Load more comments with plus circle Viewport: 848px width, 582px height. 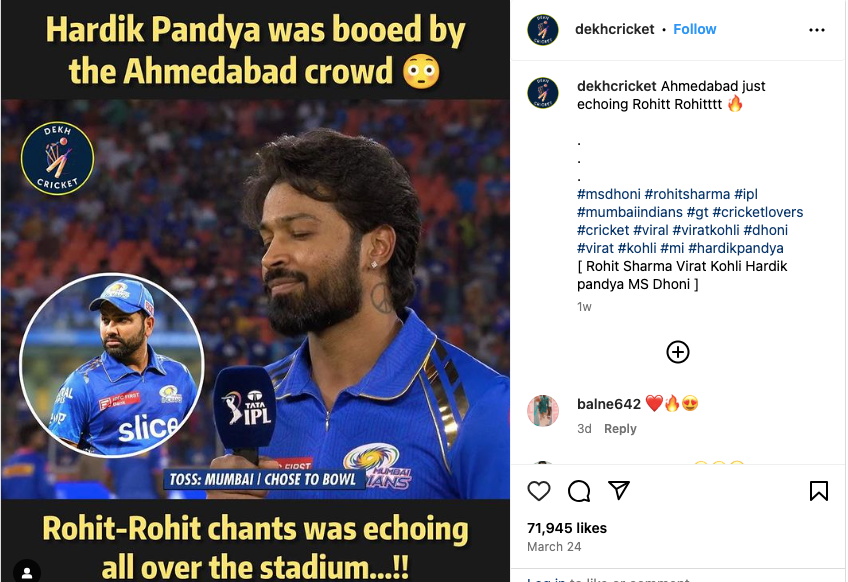tap(678, 352)
